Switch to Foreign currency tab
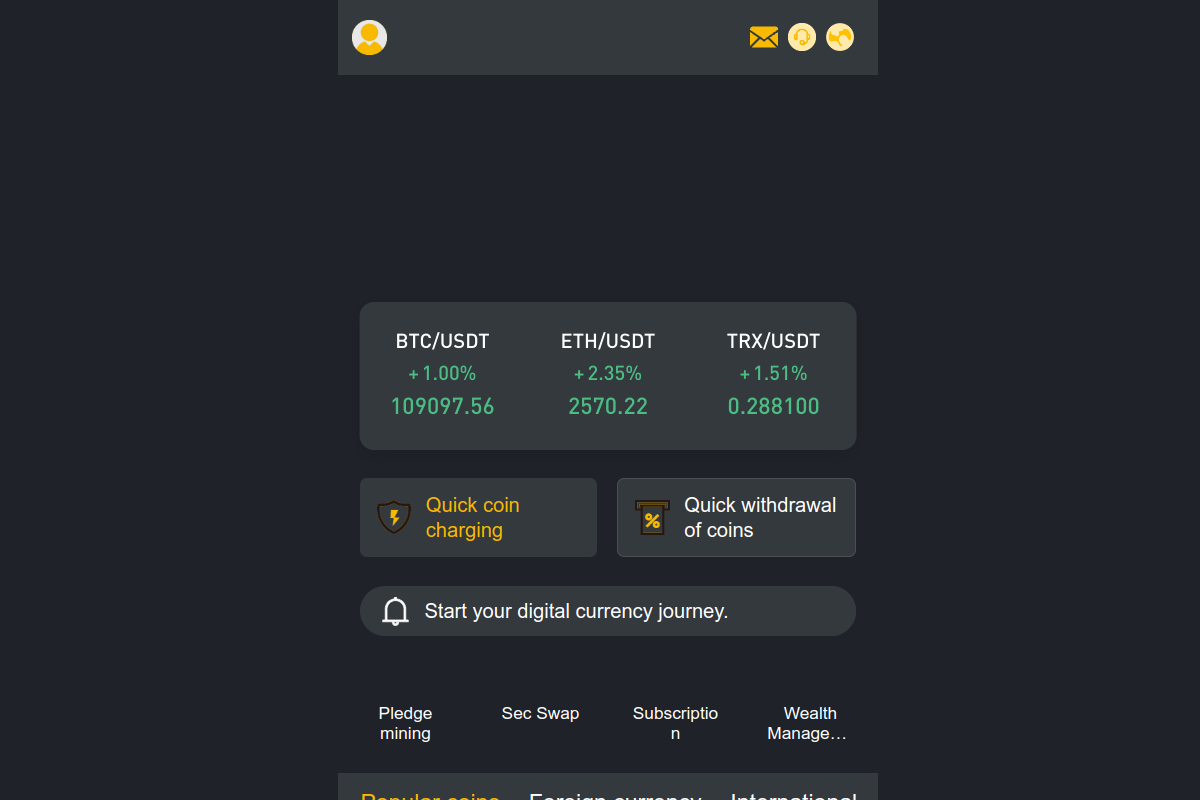This screenshot has width=1200, height=800. [615, 795]
